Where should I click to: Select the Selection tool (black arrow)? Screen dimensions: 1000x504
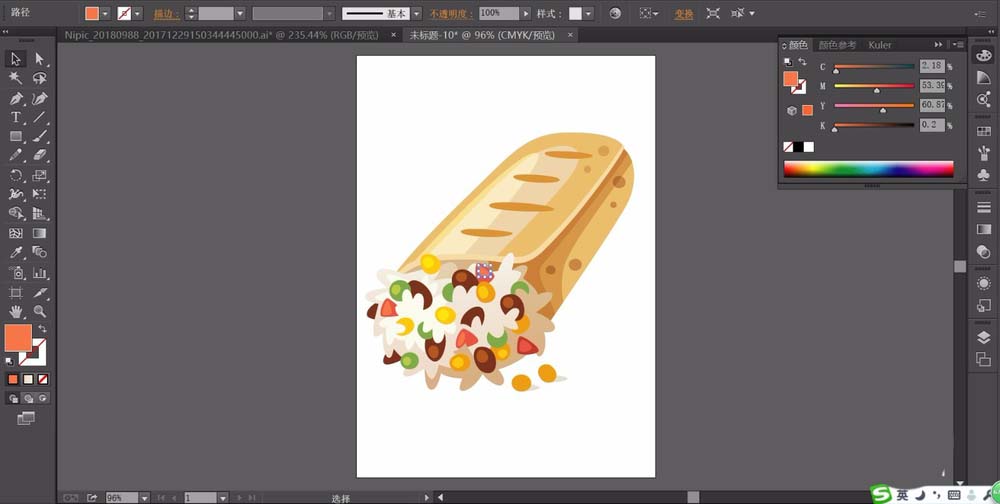(x=16, y=59)
